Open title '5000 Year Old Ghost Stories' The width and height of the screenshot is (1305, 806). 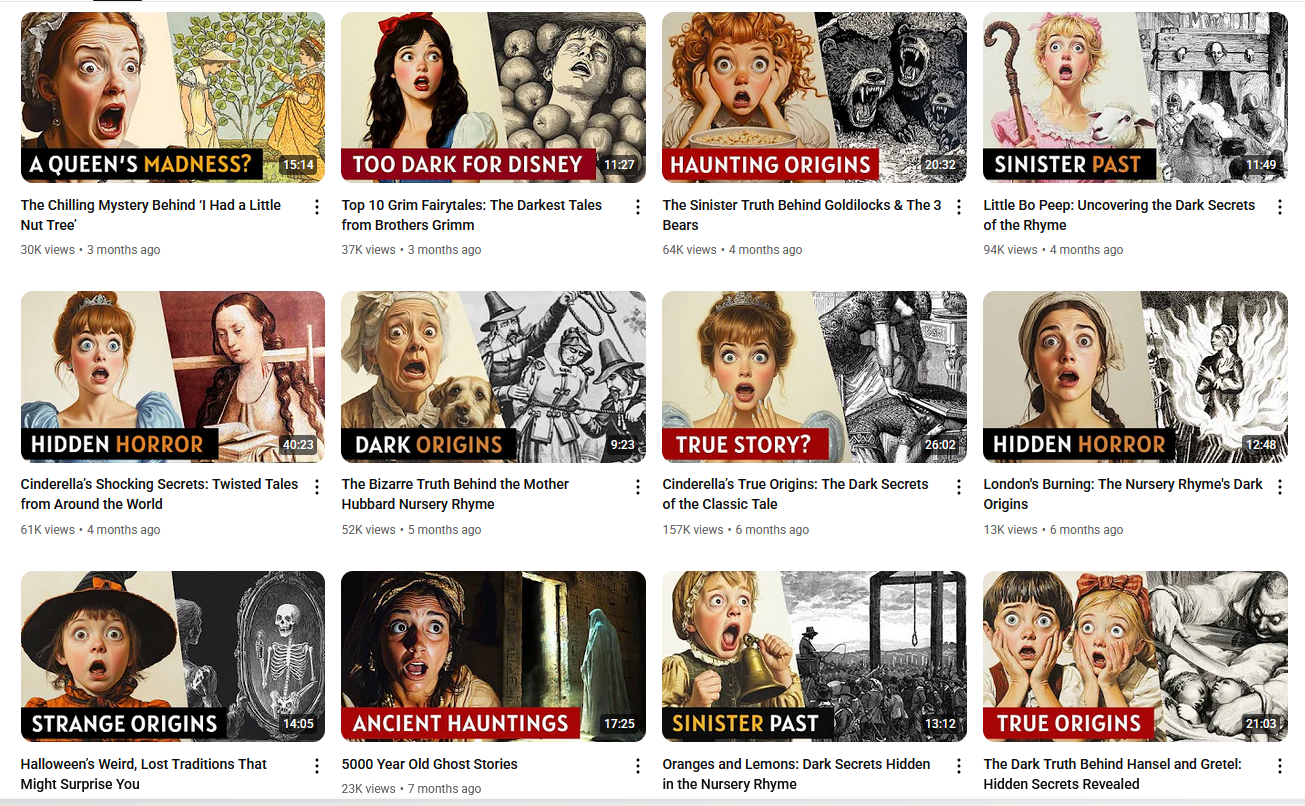pyautogui.click(x=430, y=764)
